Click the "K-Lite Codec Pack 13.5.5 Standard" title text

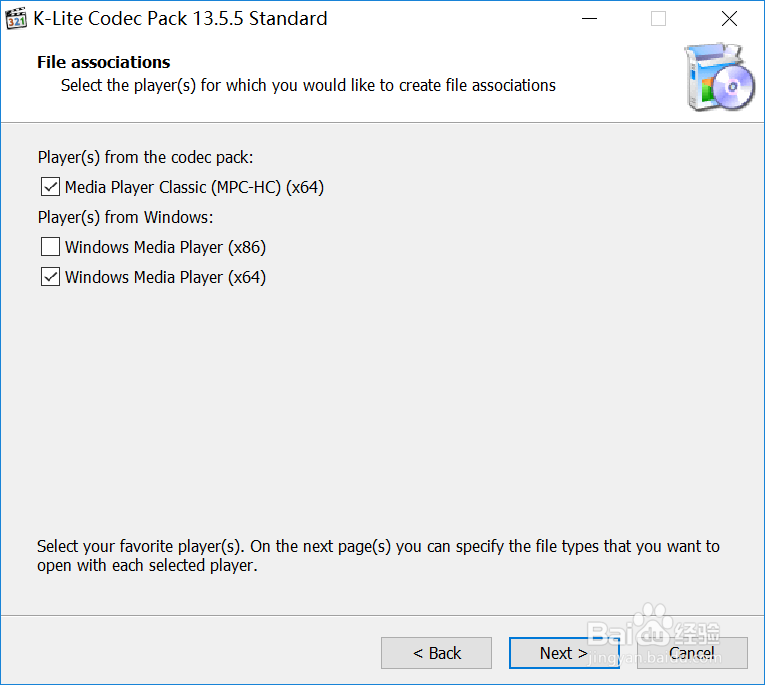coord(180,18)
